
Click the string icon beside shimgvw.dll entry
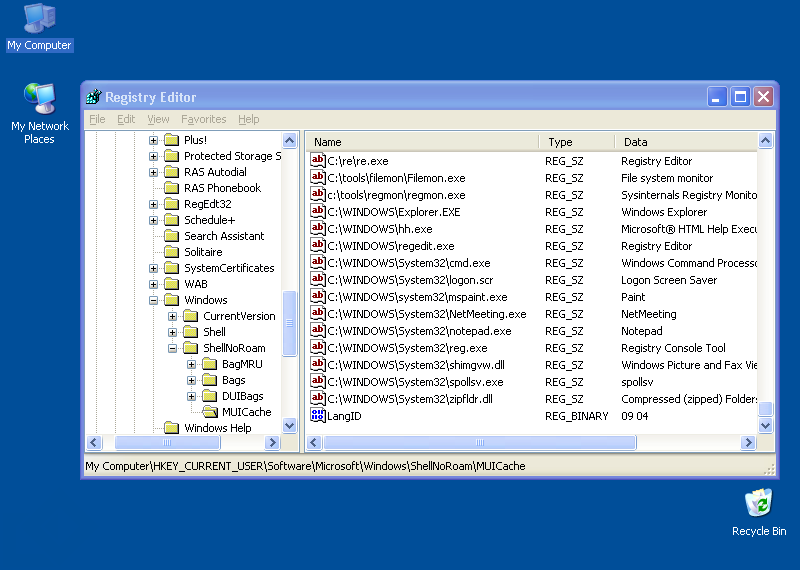(x=317, y=364)
